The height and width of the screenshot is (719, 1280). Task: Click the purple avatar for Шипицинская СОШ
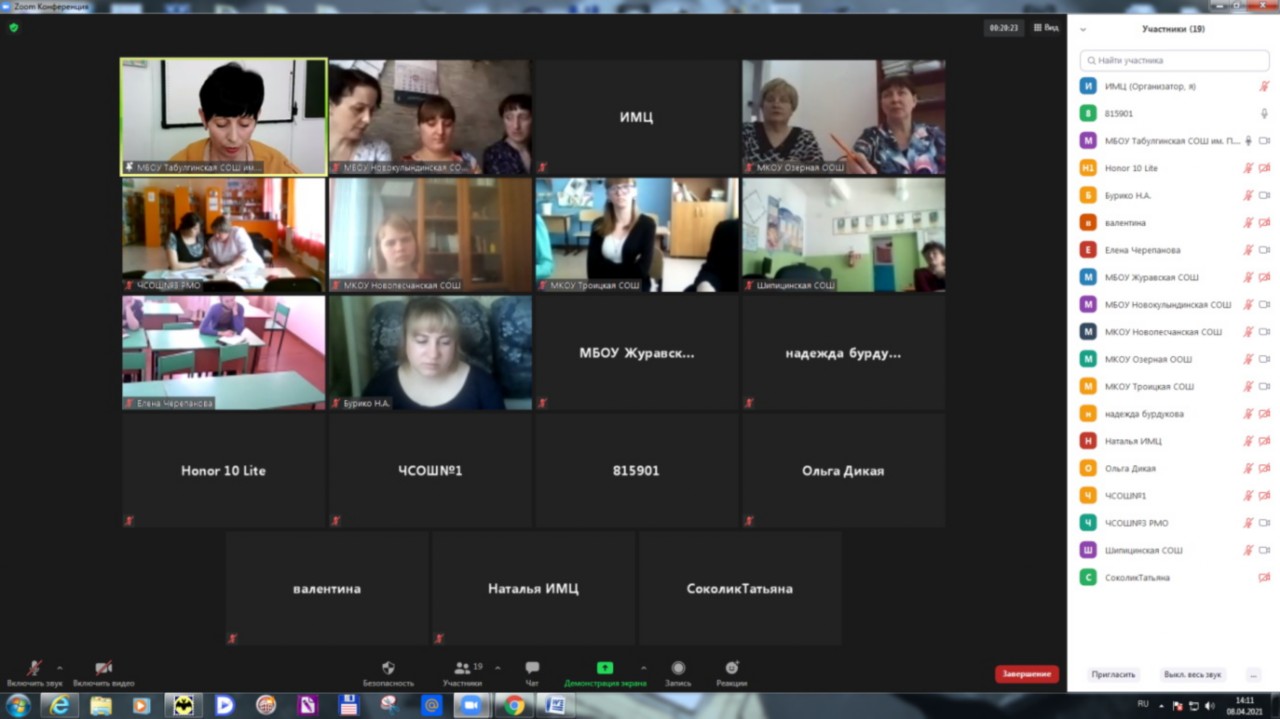coord(1088,550)
